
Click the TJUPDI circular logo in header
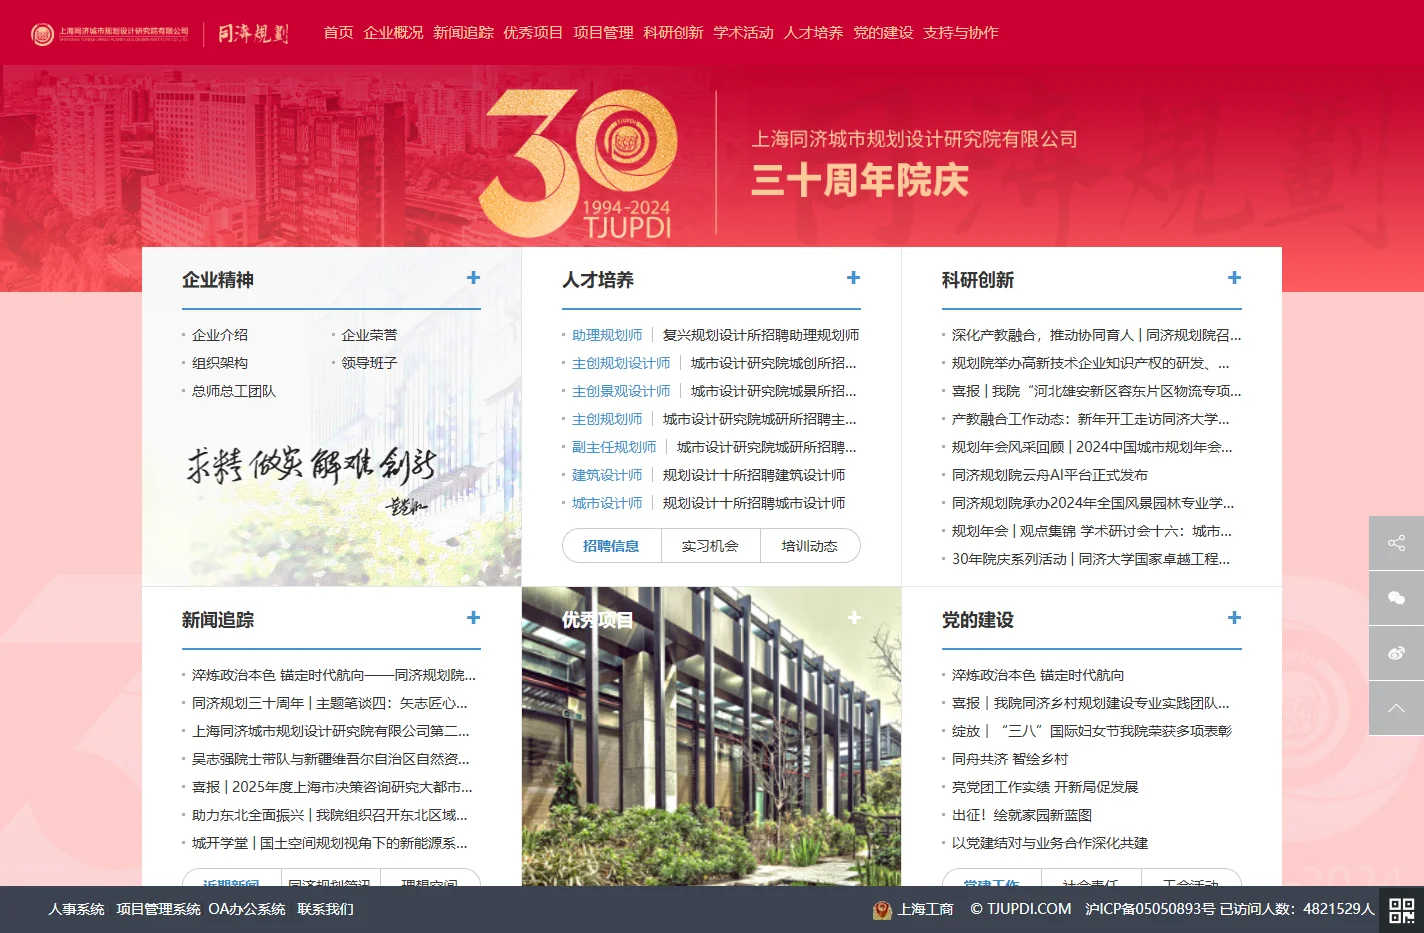(42, 34)
